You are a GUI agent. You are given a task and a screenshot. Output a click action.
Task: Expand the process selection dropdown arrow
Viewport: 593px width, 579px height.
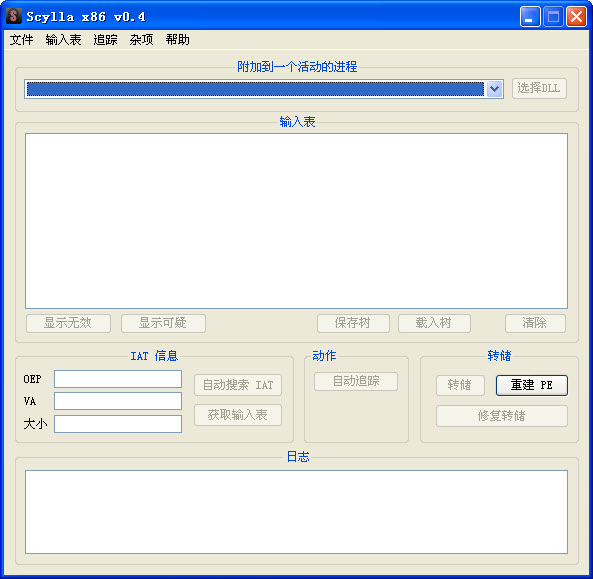click(494, 89)
